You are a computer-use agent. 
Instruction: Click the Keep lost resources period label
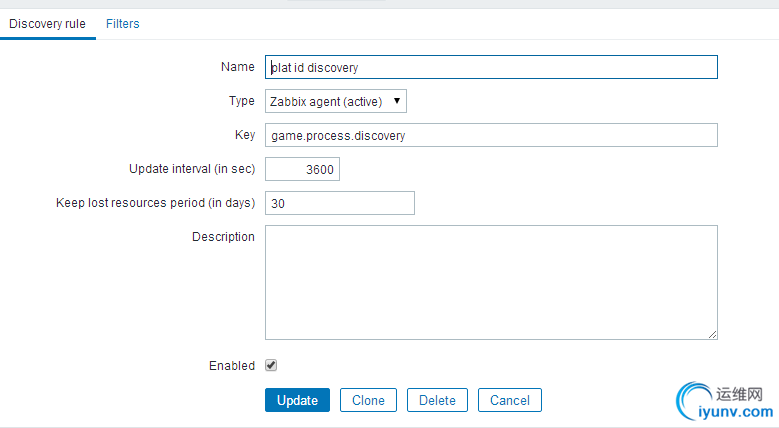point(156,203)
